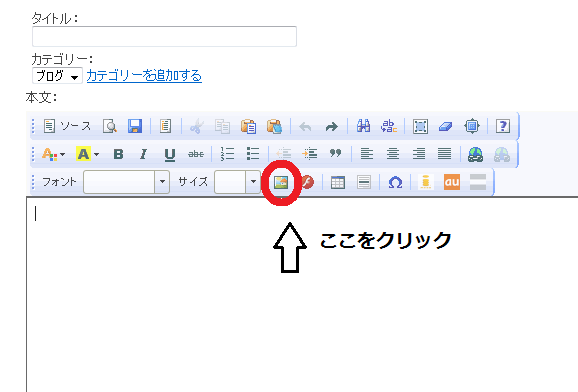Click the Paste clipboard icon
Screen dimensions: 578x392
click(248, 126)
